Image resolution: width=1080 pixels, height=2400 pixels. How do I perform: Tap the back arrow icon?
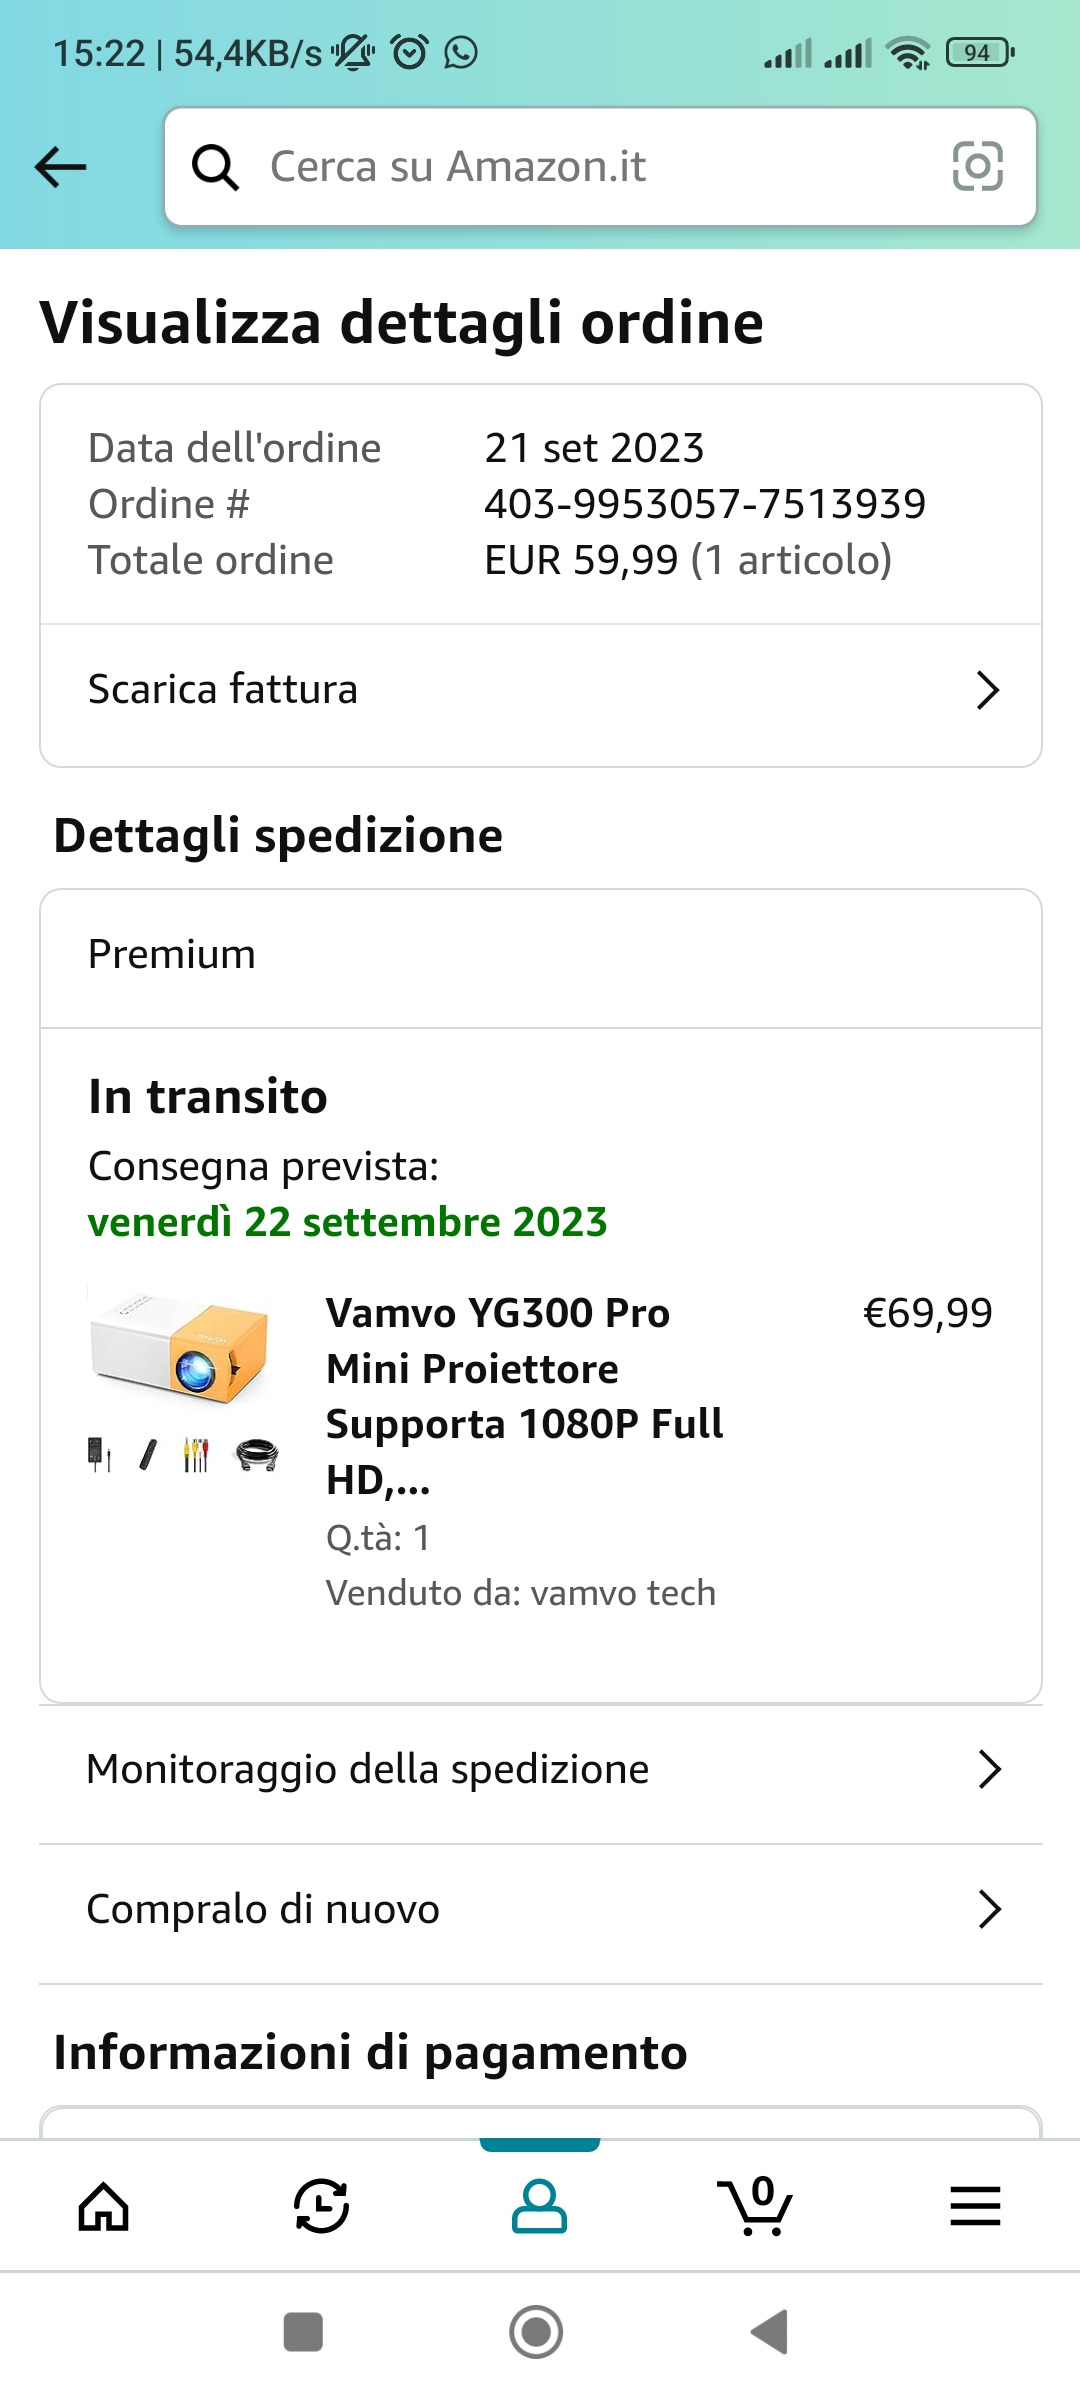click(x=61, y=167)
